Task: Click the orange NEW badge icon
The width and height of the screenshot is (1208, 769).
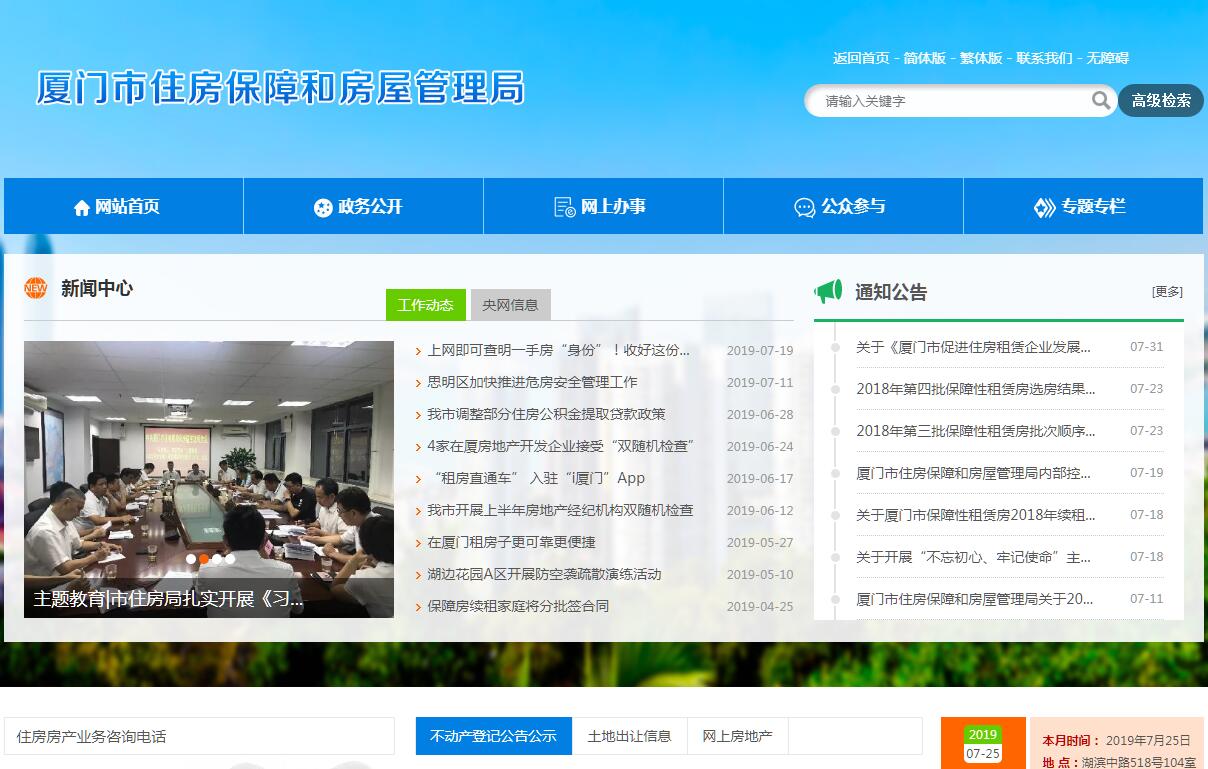Action: (x=36, y=288)
